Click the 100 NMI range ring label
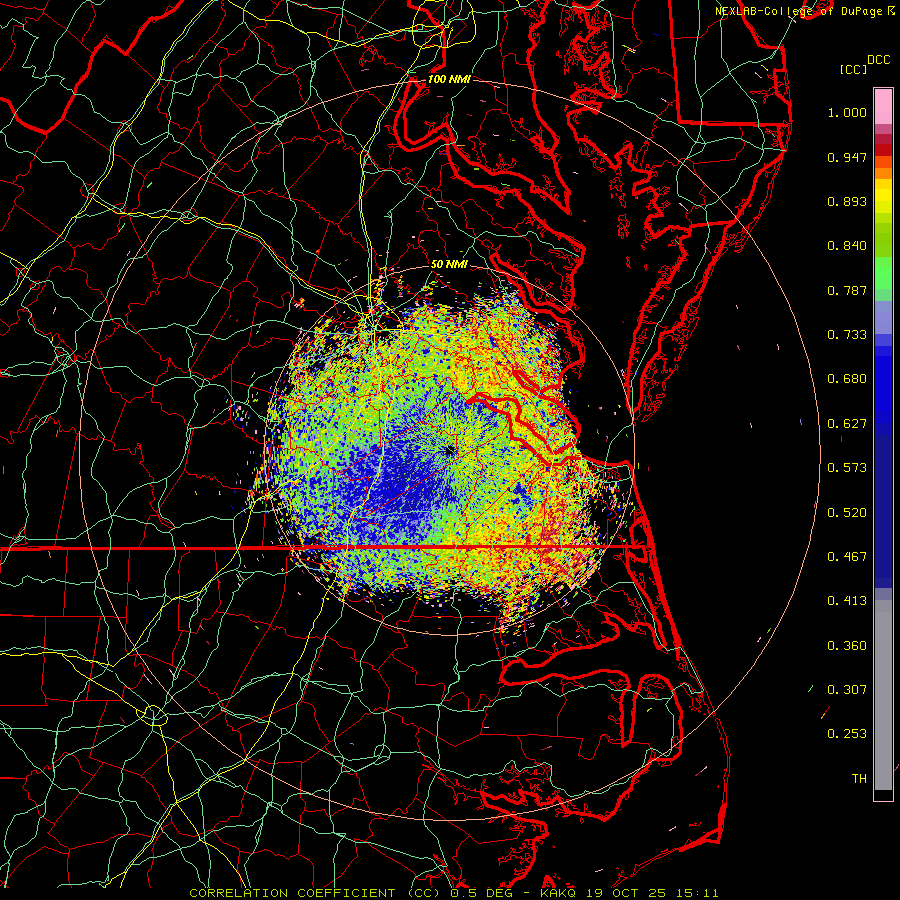This screenshot has width=900, height=900. (449, 79)
